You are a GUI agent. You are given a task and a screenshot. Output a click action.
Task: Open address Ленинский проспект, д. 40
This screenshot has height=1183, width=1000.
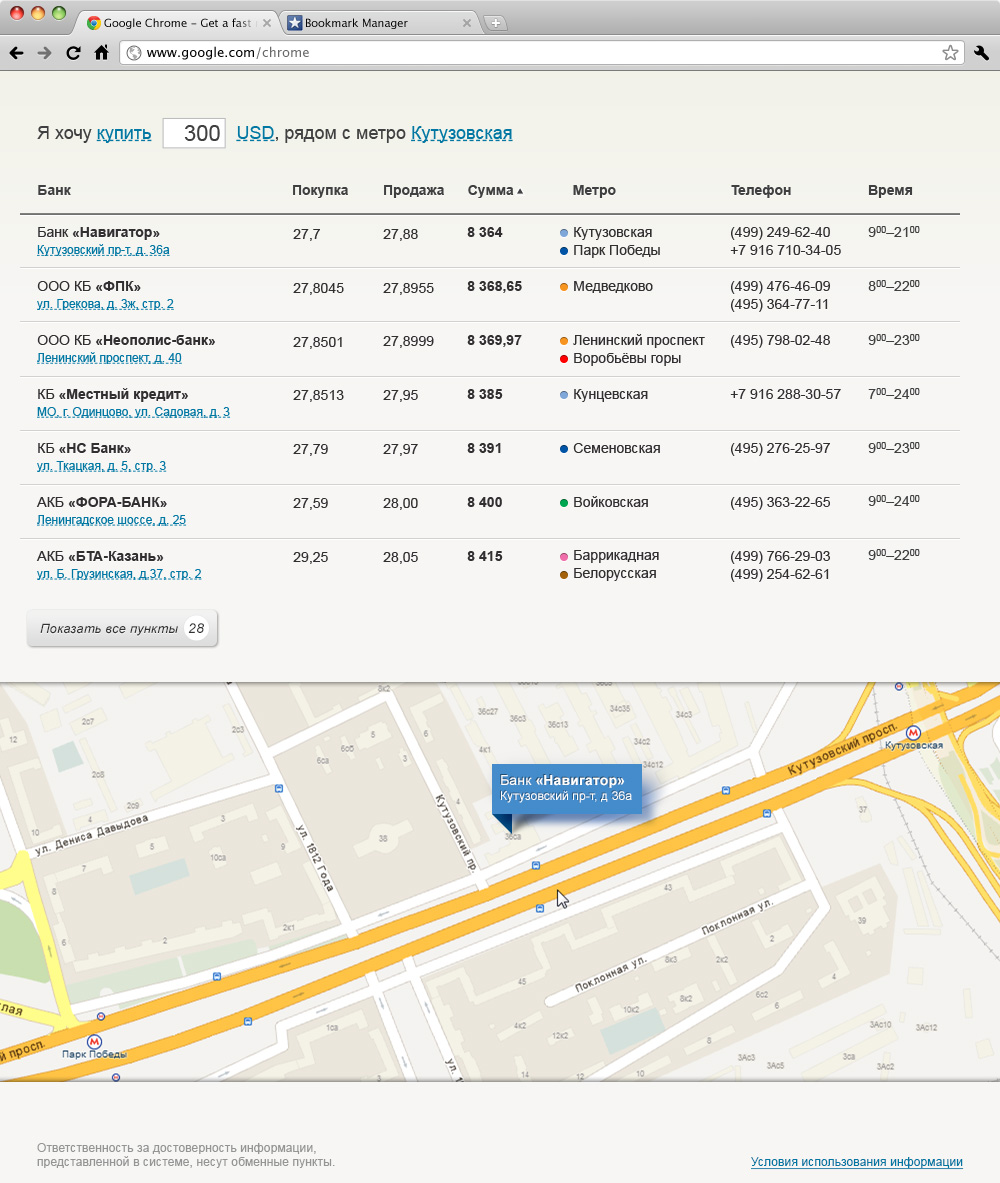[x=109, y=358]
